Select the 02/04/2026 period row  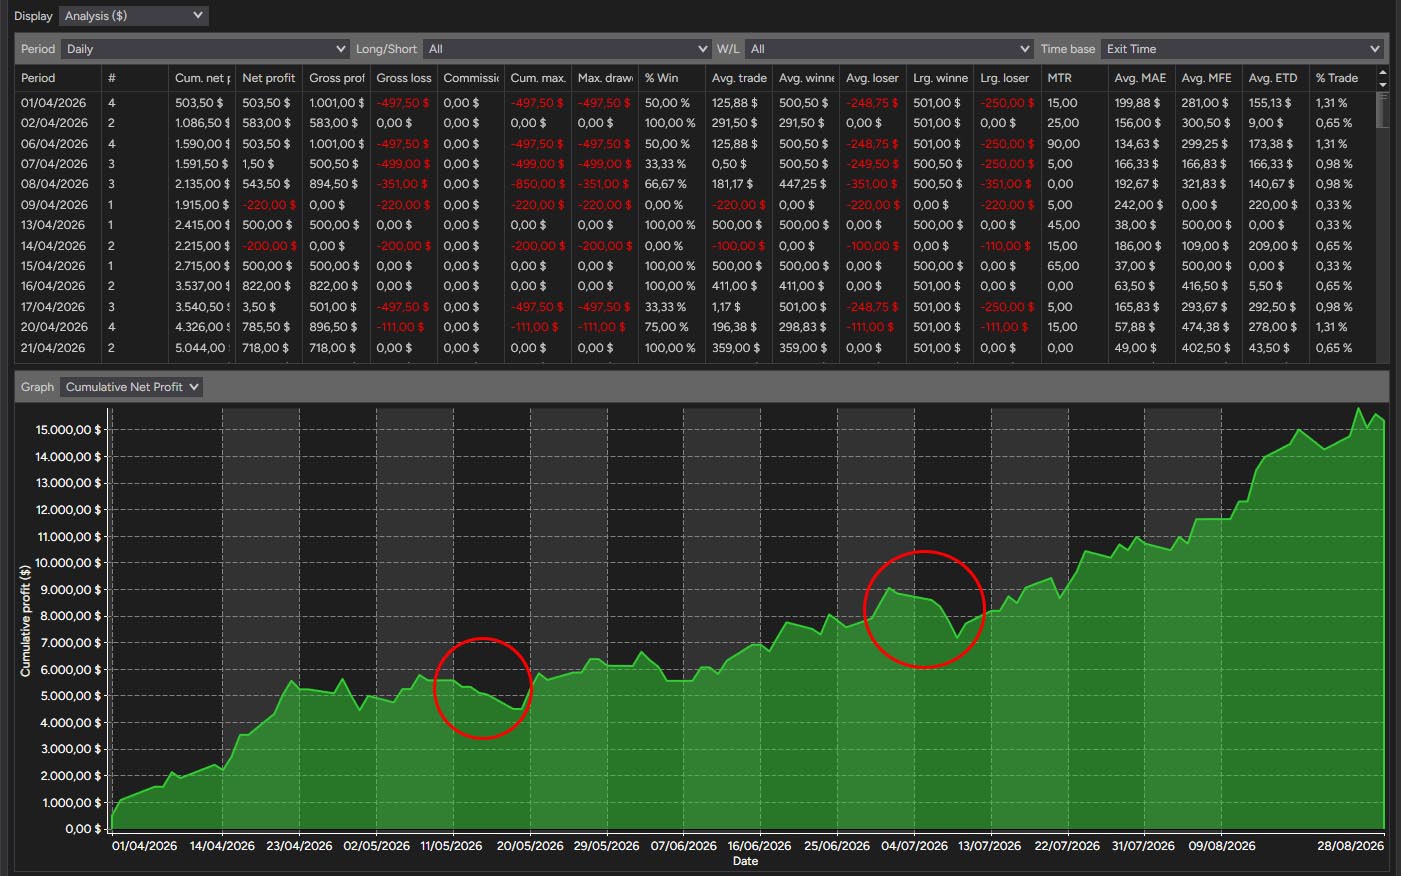pos(695,123)
